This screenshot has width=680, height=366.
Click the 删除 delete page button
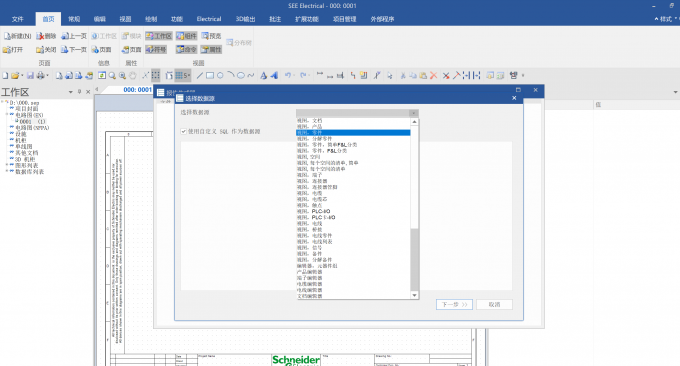tap(46, 36)
